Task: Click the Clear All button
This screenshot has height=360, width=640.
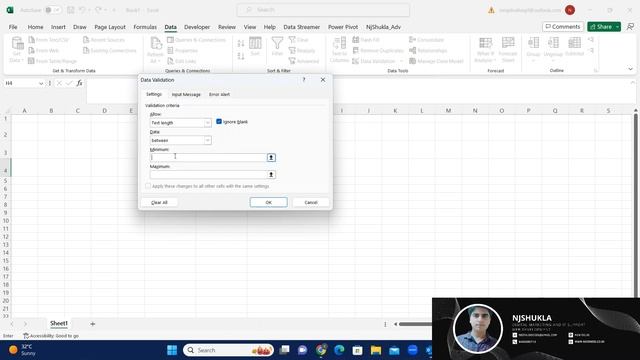Action: 159,202
